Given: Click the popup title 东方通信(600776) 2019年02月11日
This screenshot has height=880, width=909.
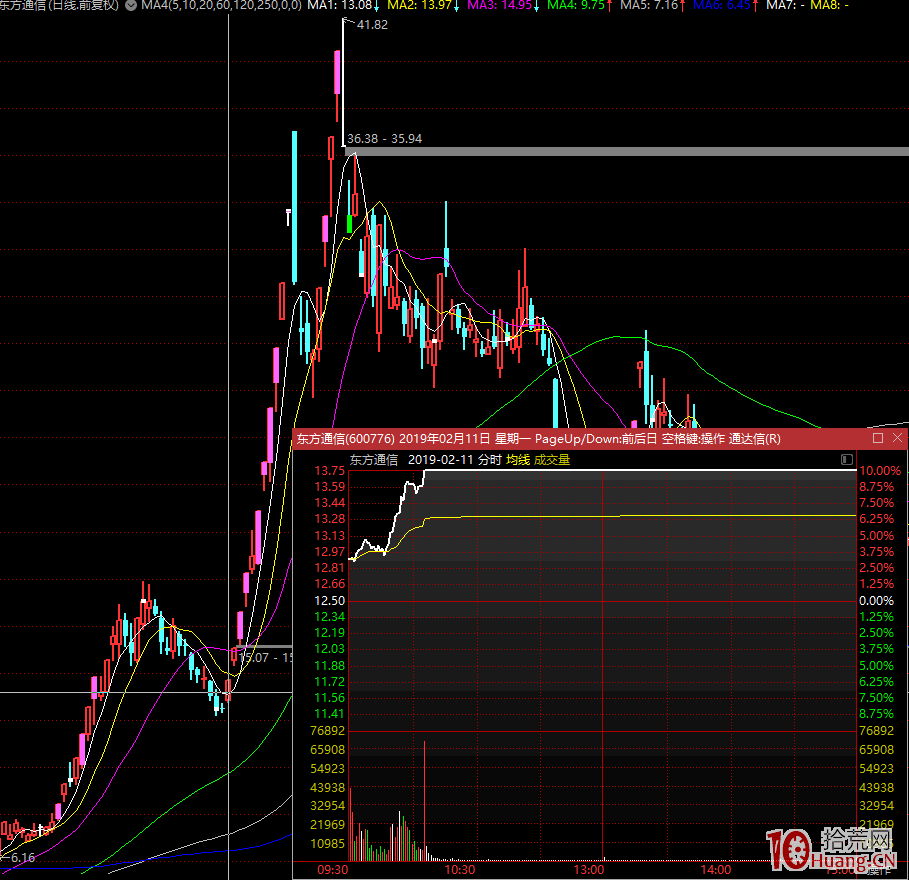Looking at the screenshot, I should (x=393, y=439).
